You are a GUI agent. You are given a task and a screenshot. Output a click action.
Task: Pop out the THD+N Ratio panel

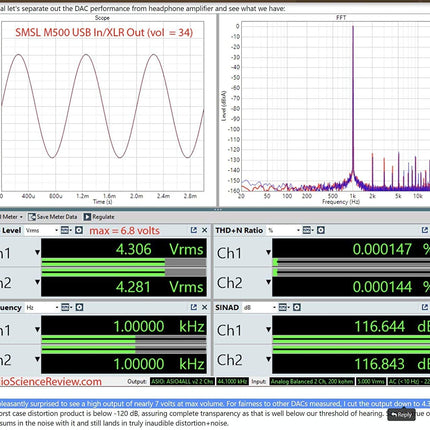(x=425, y=230)
